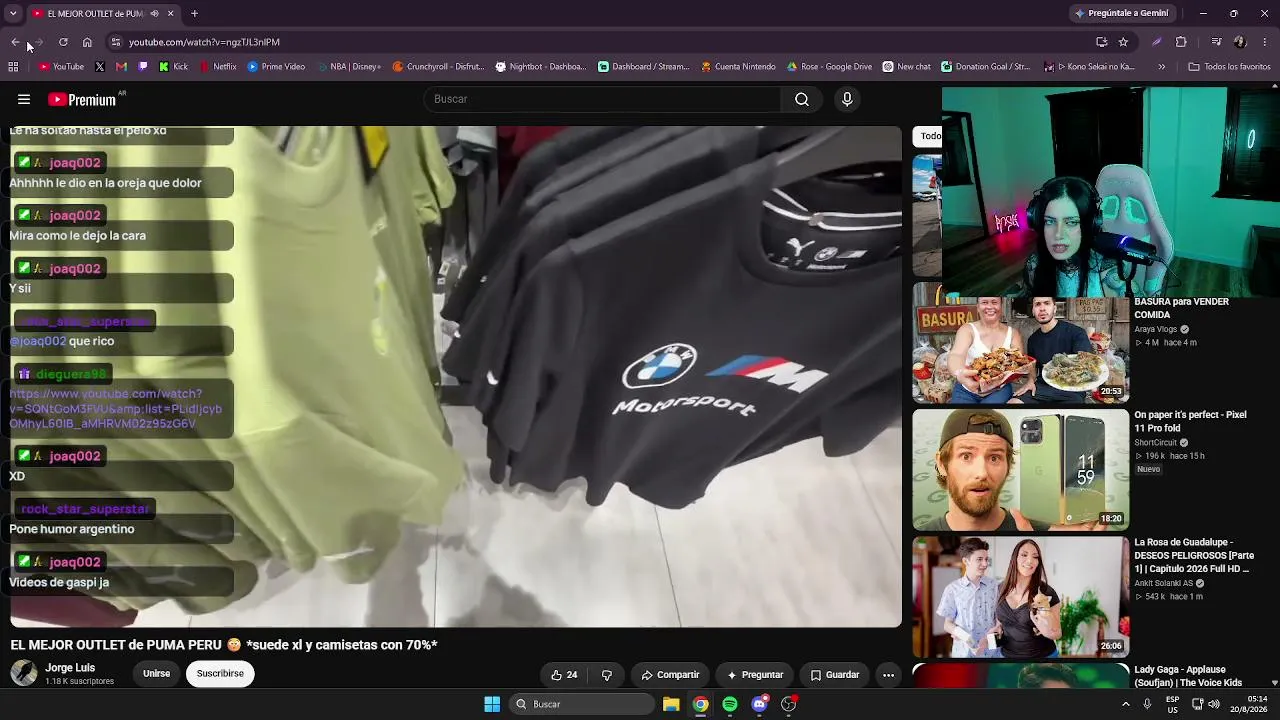The width and height of the screenshot is (1280, 720).
Task: Open the media controls icon in toolbar
Action: (x=1216, y=42)
